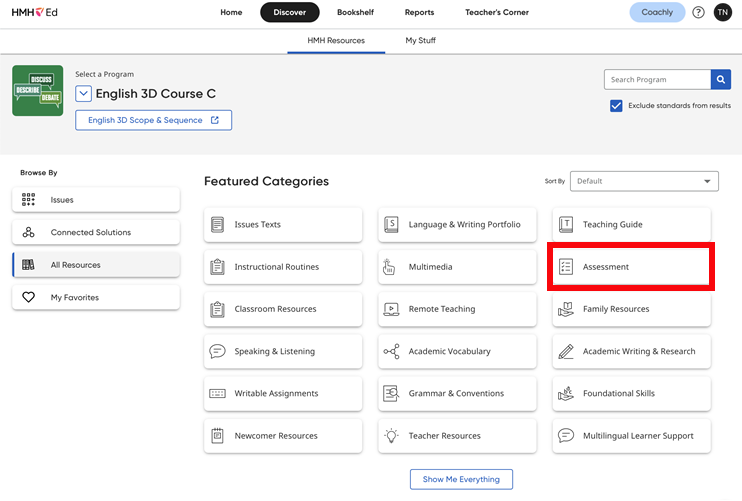Image resolution: width=742 pixels, height=501 pixels.
Task: Select Connected Solutions label in sidebar
Action: pyautogui.click(x=91, y=232)
